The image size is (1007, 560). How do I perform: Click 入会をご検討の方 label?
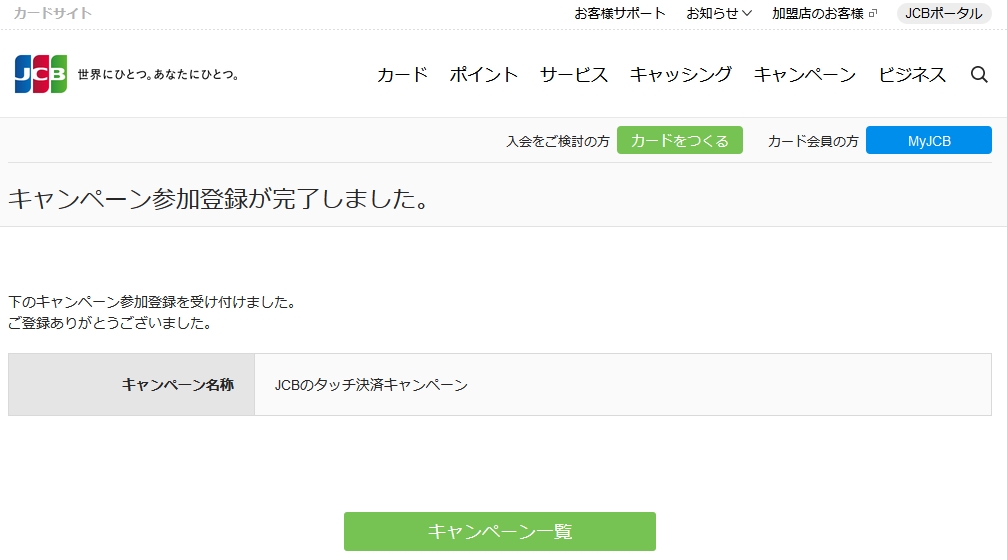point(557,141)
